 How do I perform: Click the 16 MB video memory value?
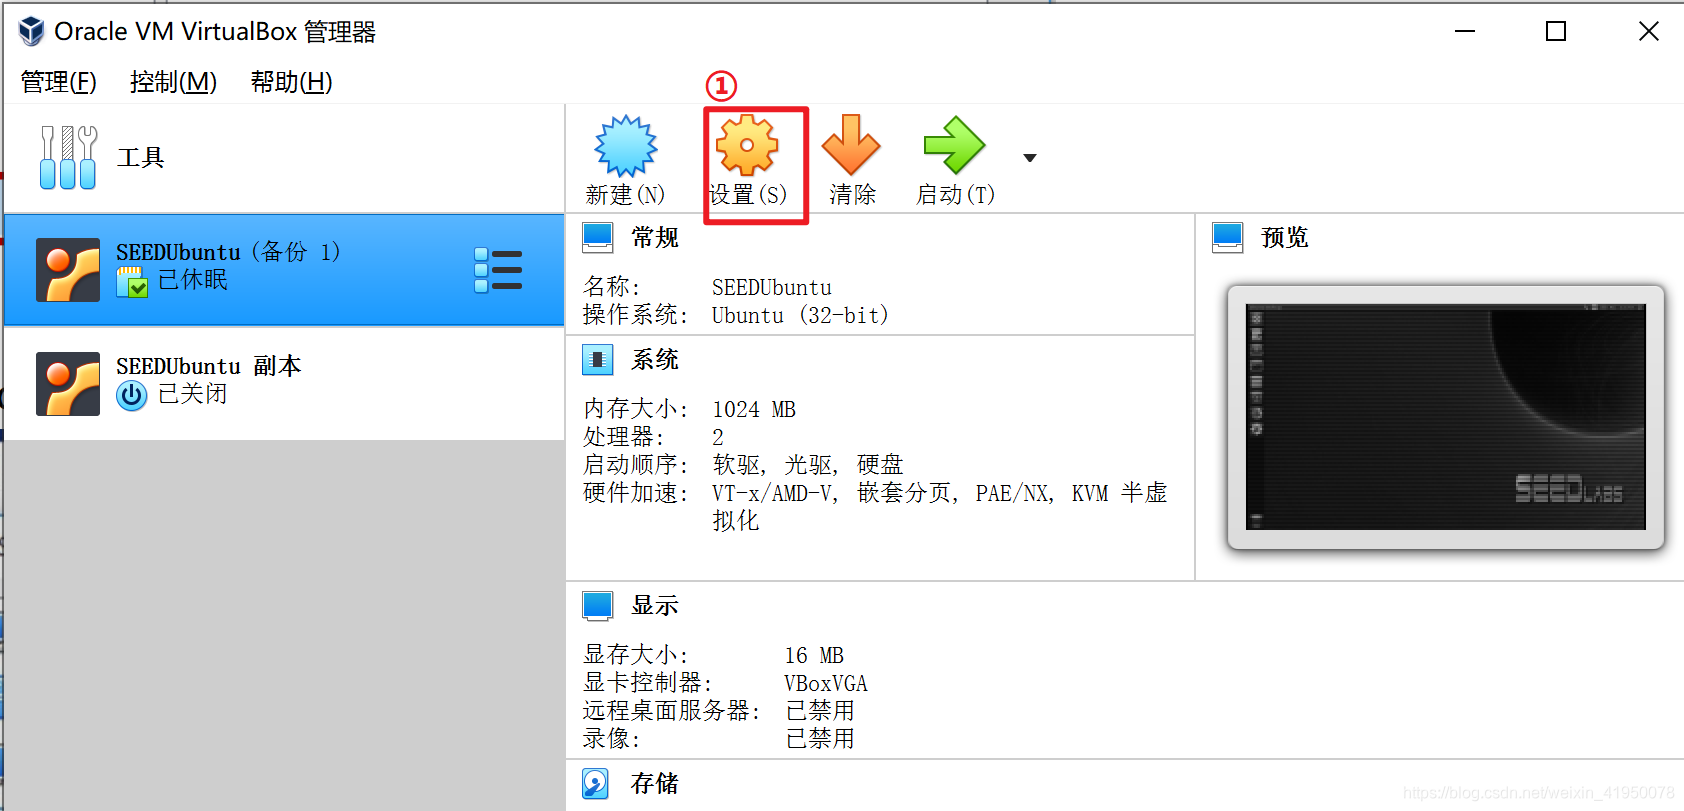[814, 656]
